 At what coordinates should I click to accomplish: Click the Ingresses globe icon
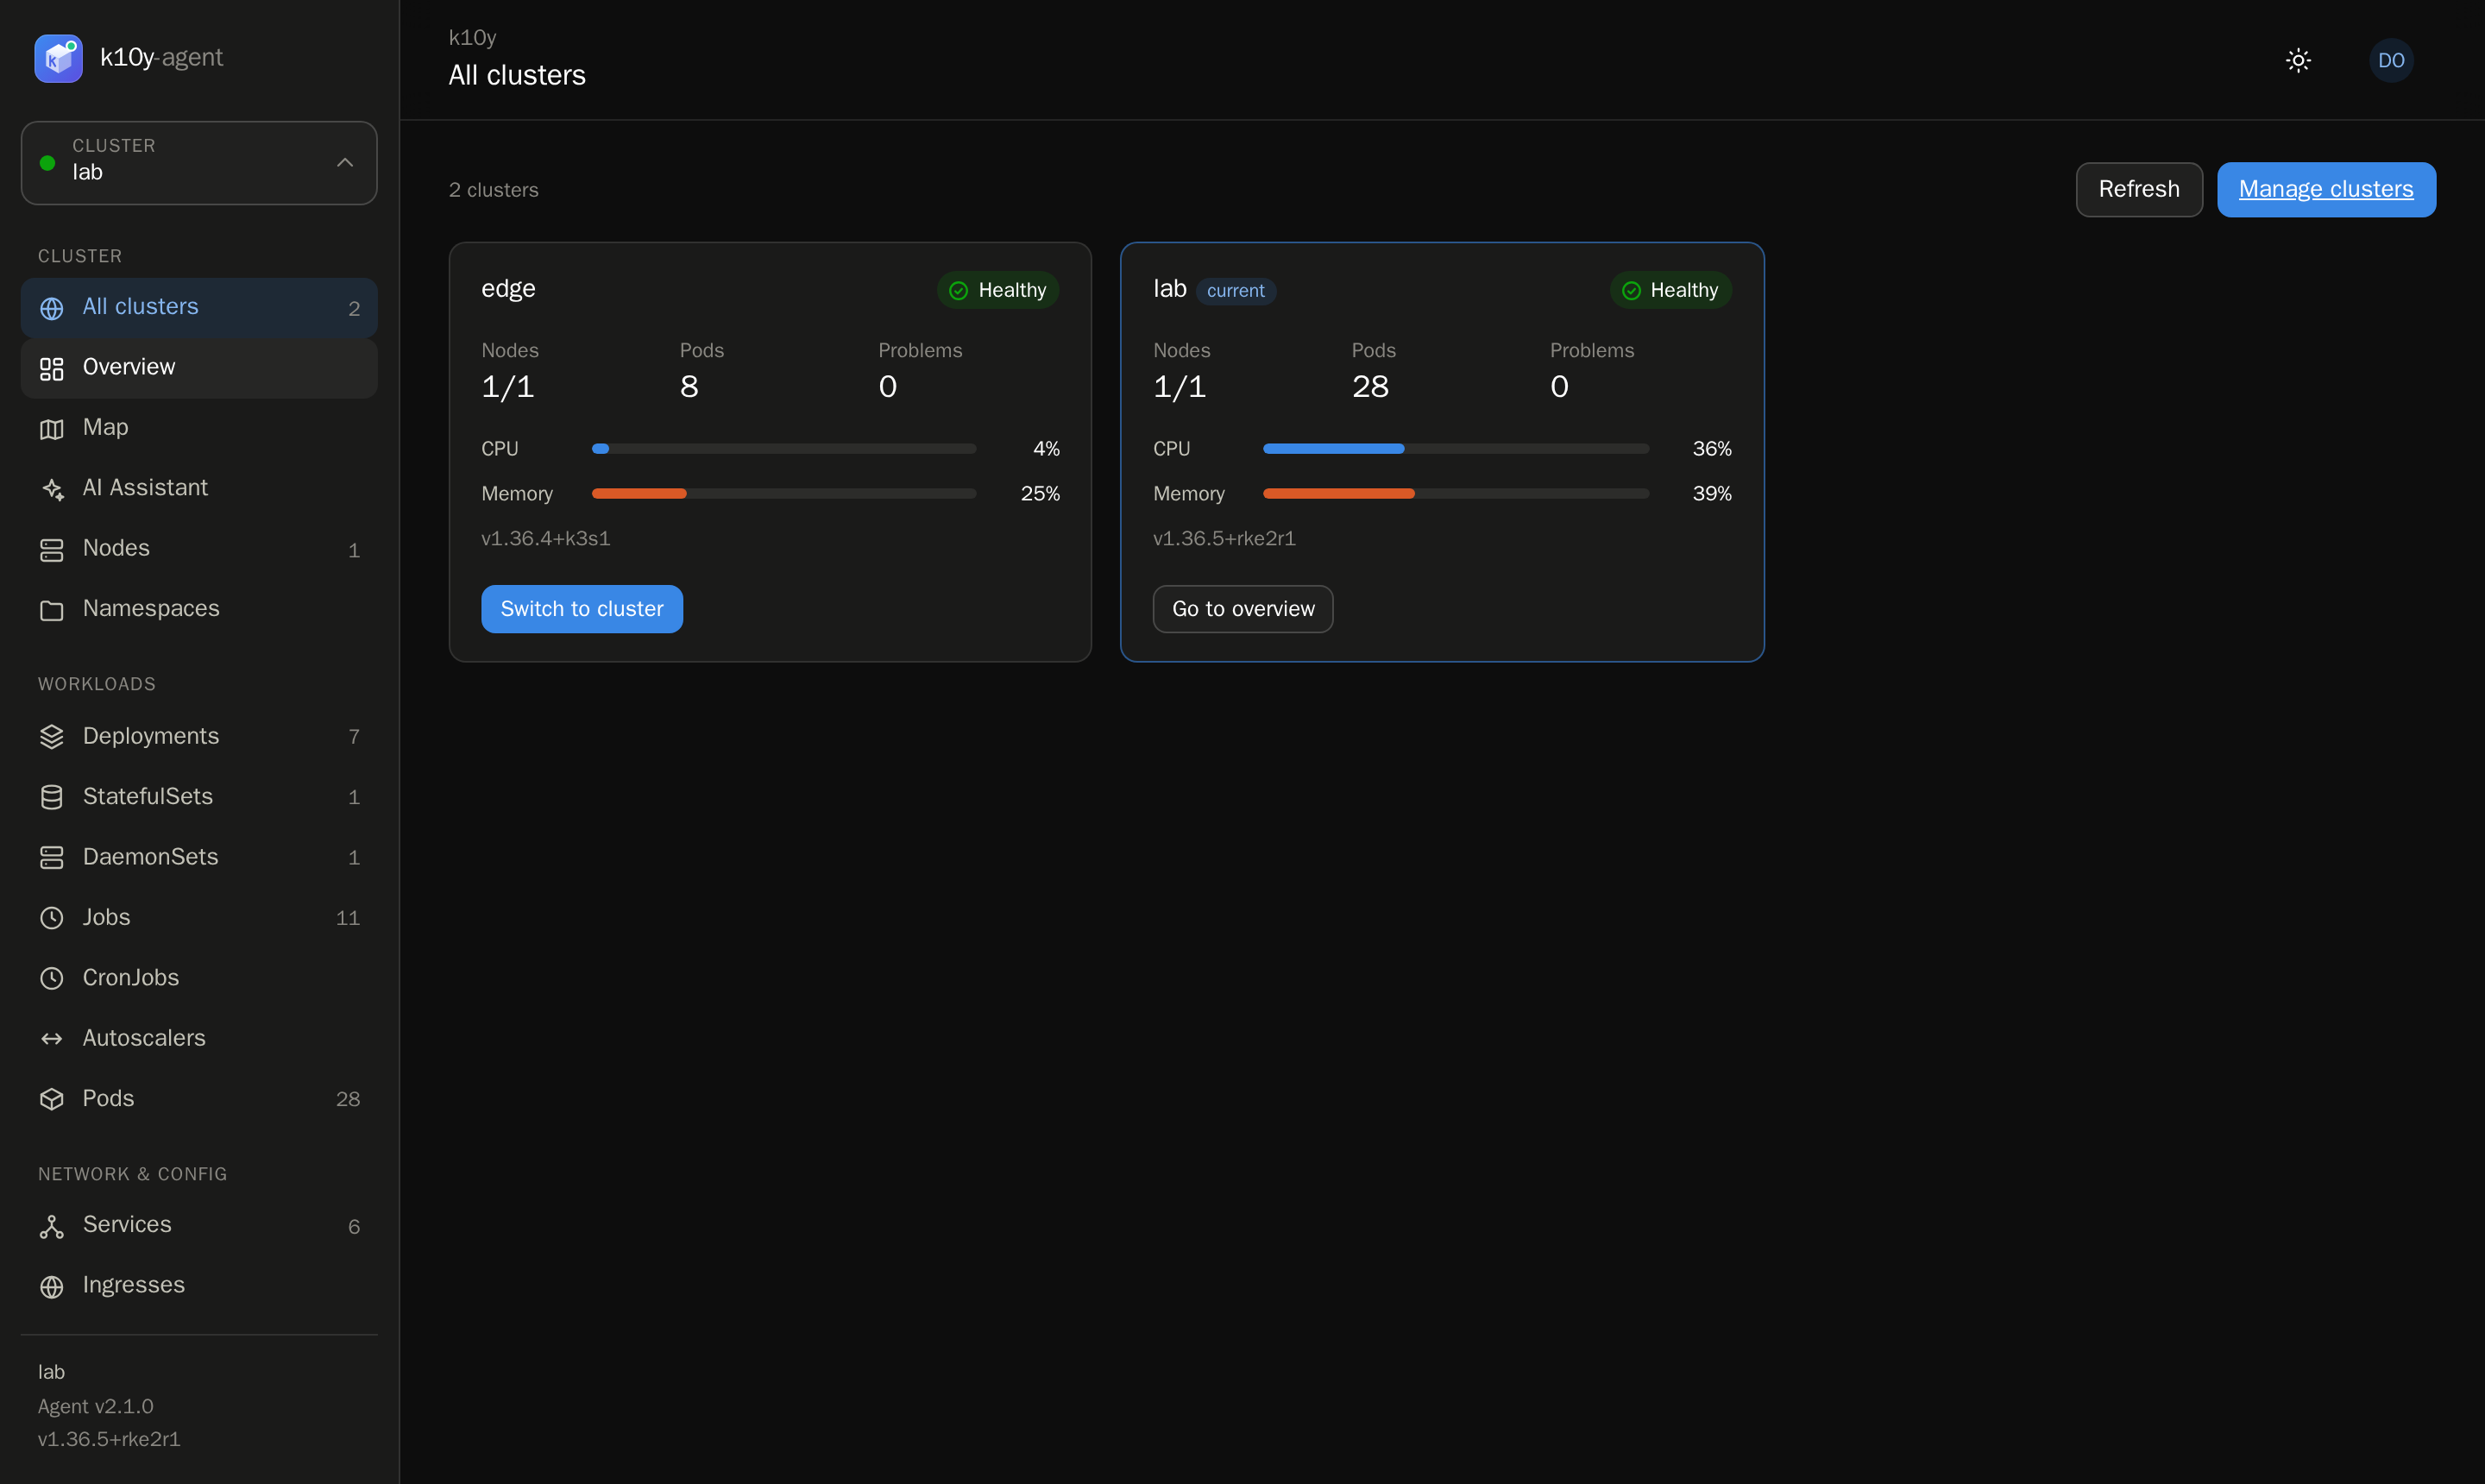[52, 1286]
